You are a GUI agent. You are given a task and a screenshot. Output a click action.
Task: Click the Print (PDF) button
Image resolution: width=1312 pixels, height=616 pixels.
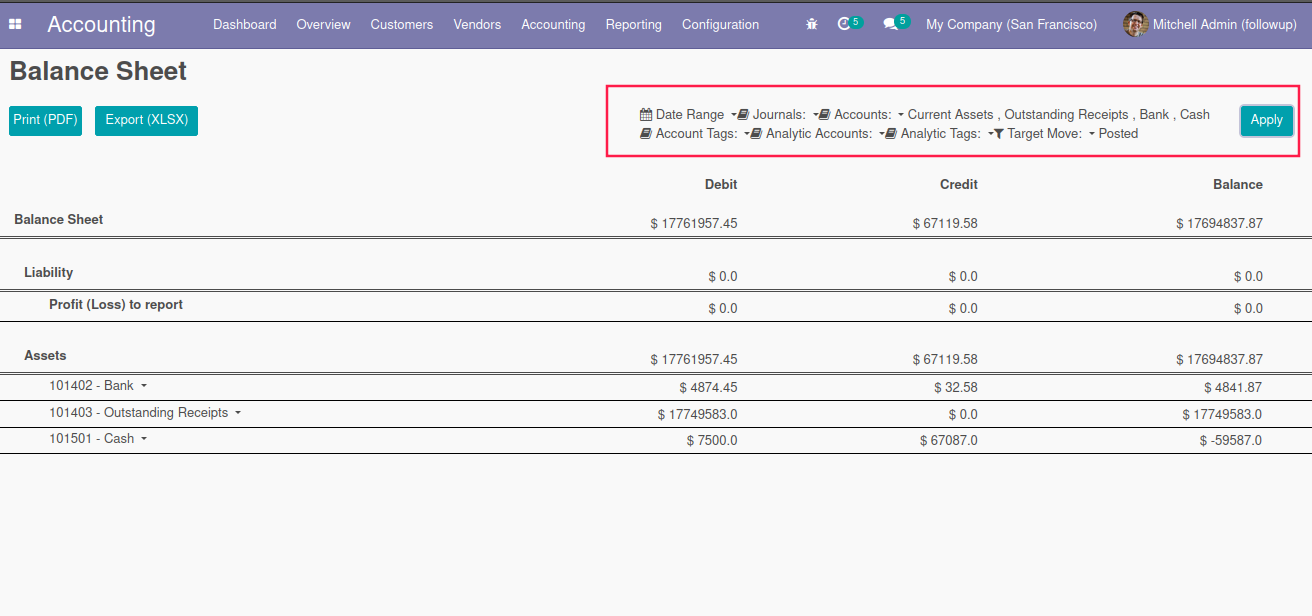45,120
